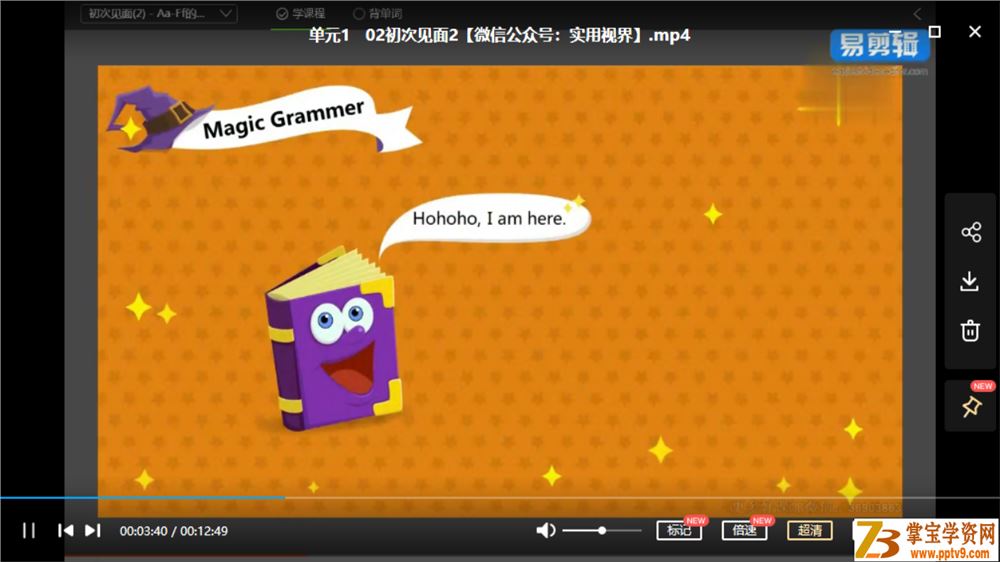This screenshot has width=1000, height=562.
Task: Click the back chevron at top right
Action: 917,13
